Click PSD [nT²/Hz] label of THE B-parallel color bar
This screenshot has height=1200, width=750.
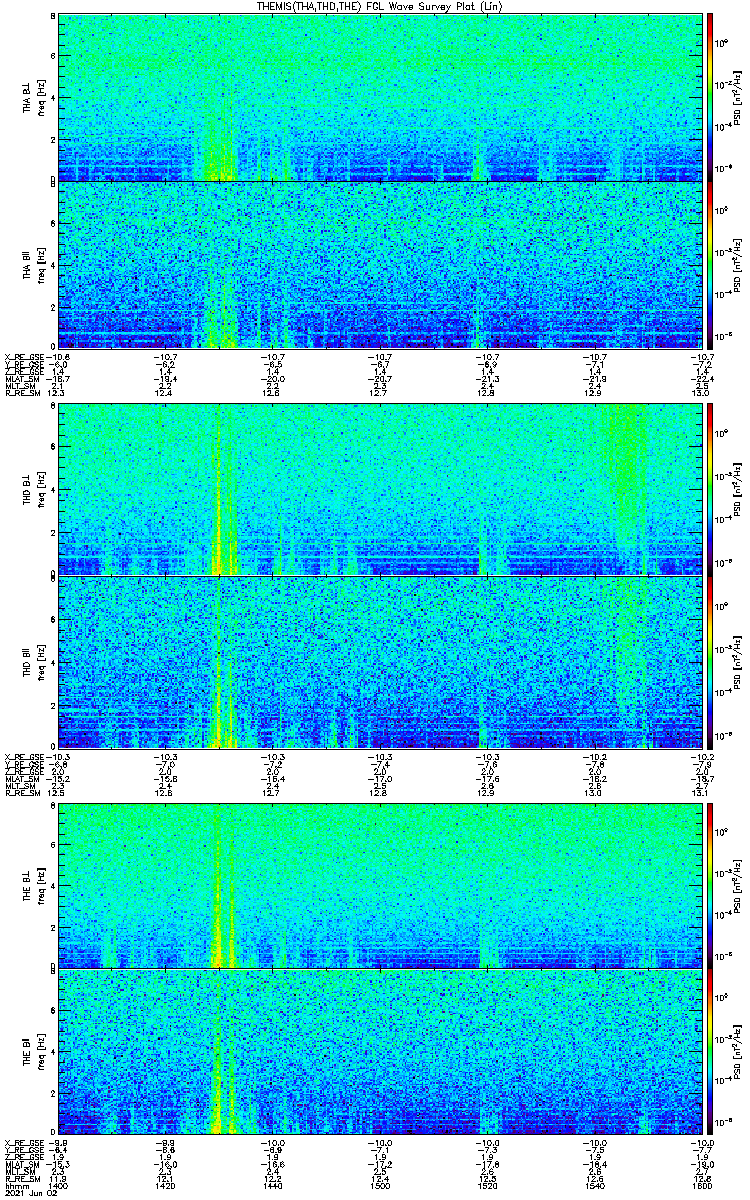coord(738,1053)
